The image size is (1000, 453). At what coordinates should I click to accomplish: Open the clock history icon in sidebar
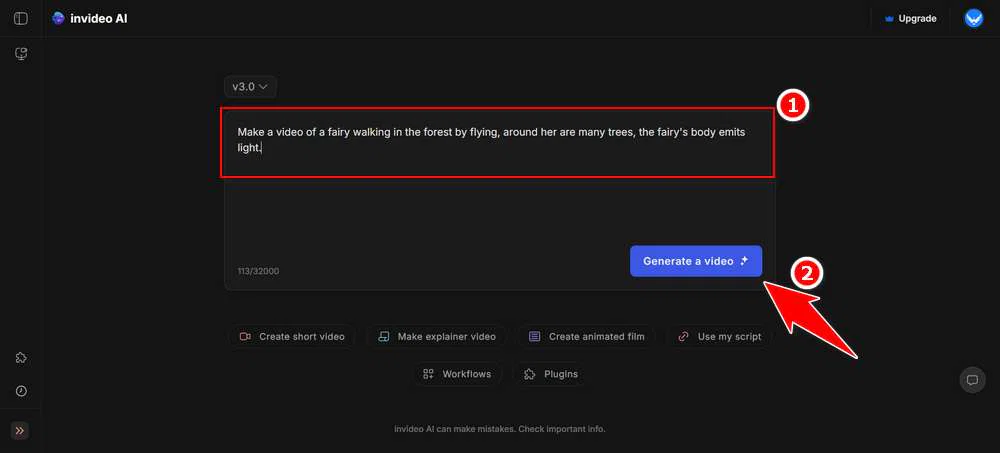pos(21,391)
